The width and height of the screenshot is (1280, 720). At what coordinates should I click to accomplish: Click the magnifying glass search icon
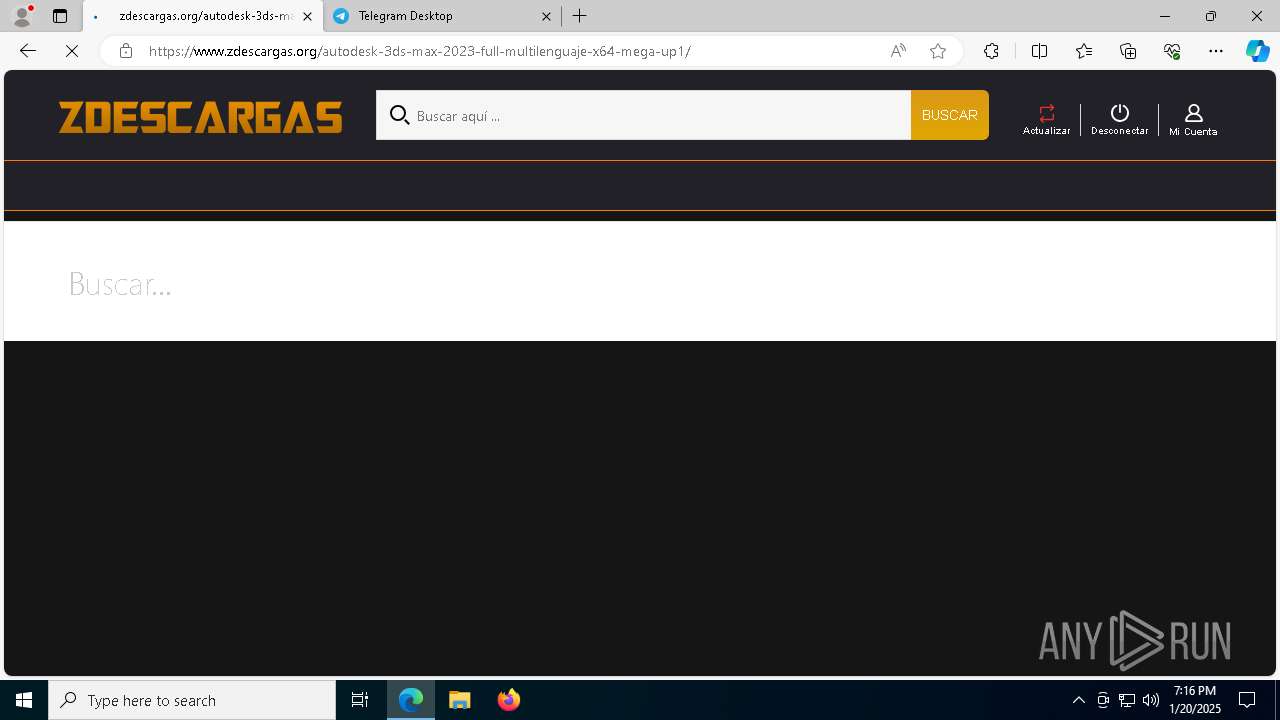399,115
